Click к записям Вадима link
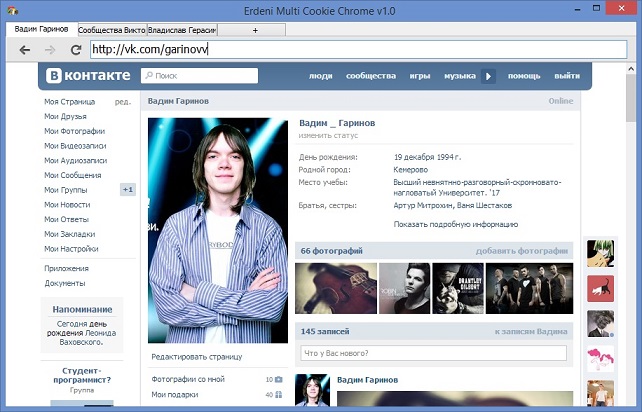 531,332
